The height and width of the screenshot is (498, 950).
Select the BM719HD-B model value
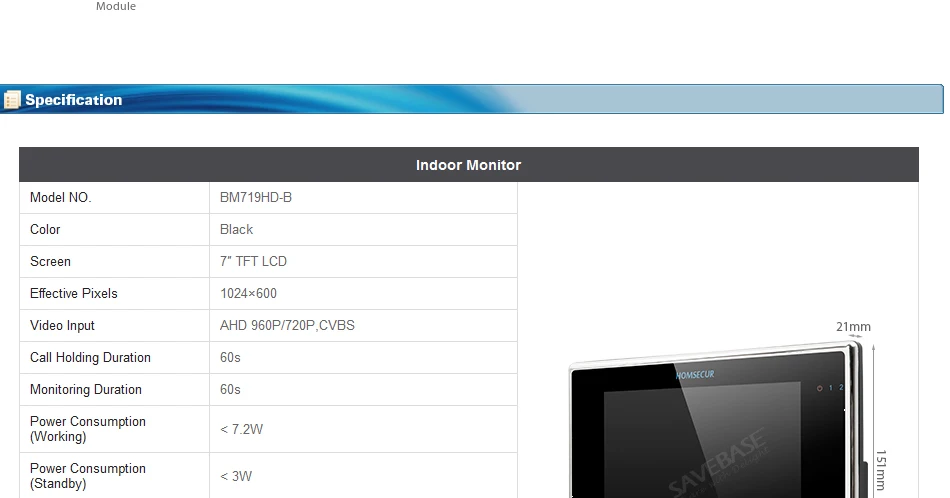coord(256,198)
